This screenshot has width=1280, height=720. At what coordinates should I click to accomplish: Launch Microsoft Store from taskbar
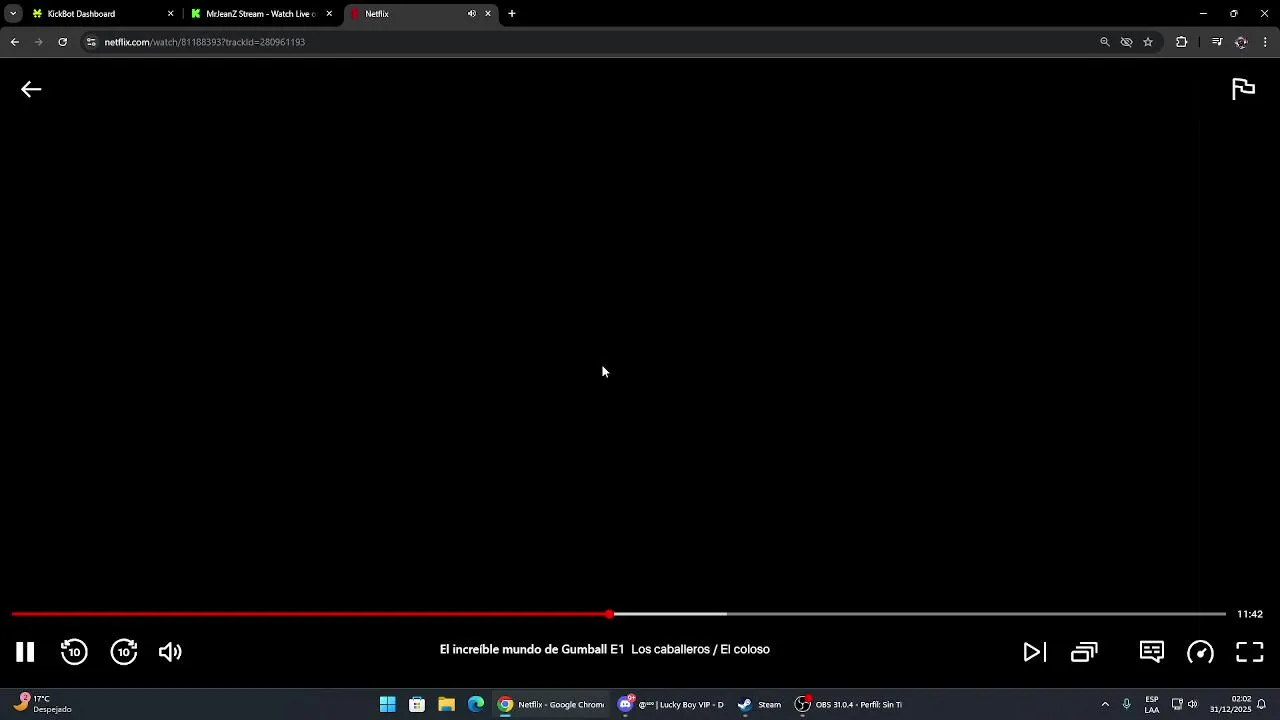coord(417,704)
